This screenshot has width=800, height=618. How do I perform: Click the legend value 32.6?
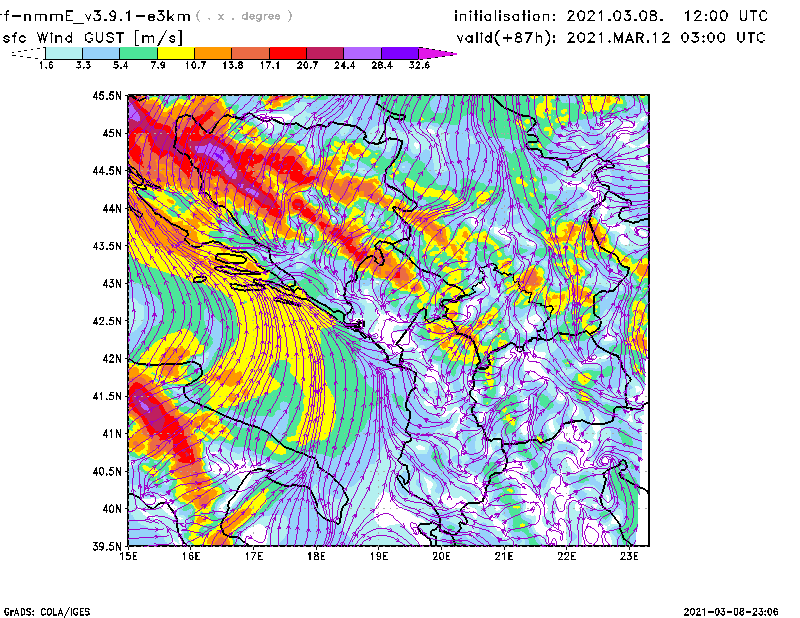419,65
